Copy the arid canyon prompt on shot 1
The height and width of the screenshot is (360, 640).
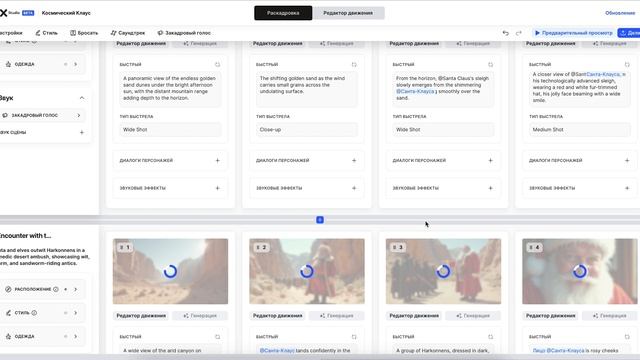pos(217,337)
